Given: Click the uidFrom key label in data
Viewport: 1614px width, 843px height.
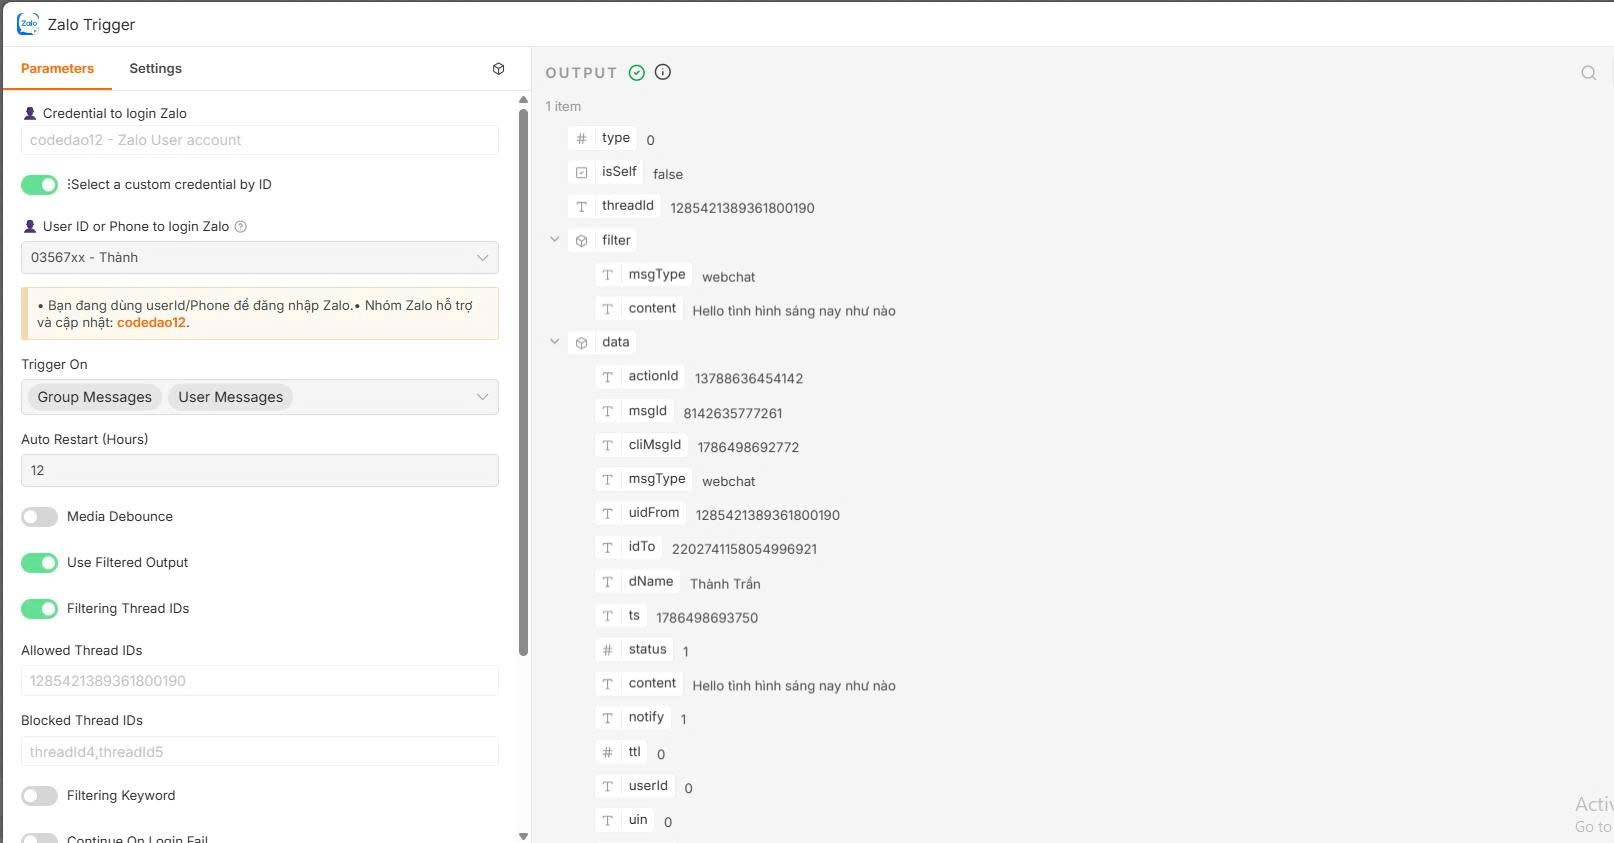Looking at the screenshot, I should (x=654, y=513).
